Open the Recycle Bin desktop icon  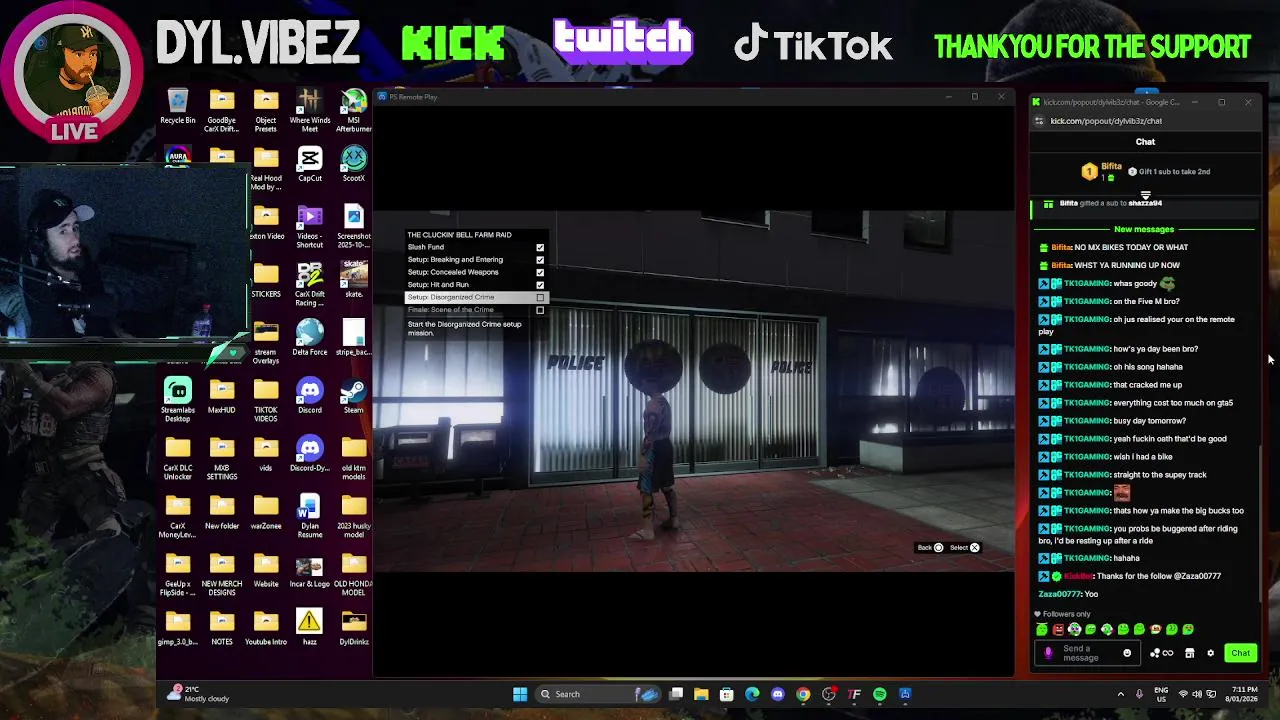tap(177, 108)
